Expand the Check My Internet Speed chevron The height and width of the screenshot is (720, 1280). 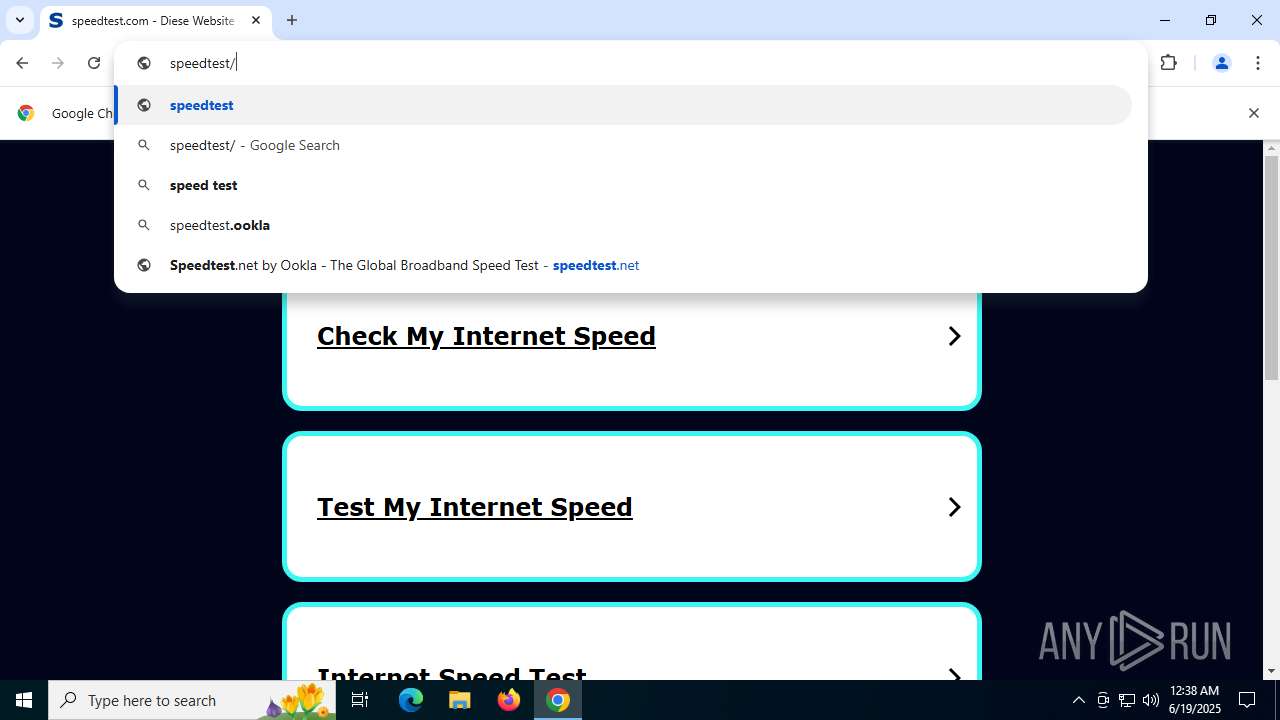[x=954, y=336]
